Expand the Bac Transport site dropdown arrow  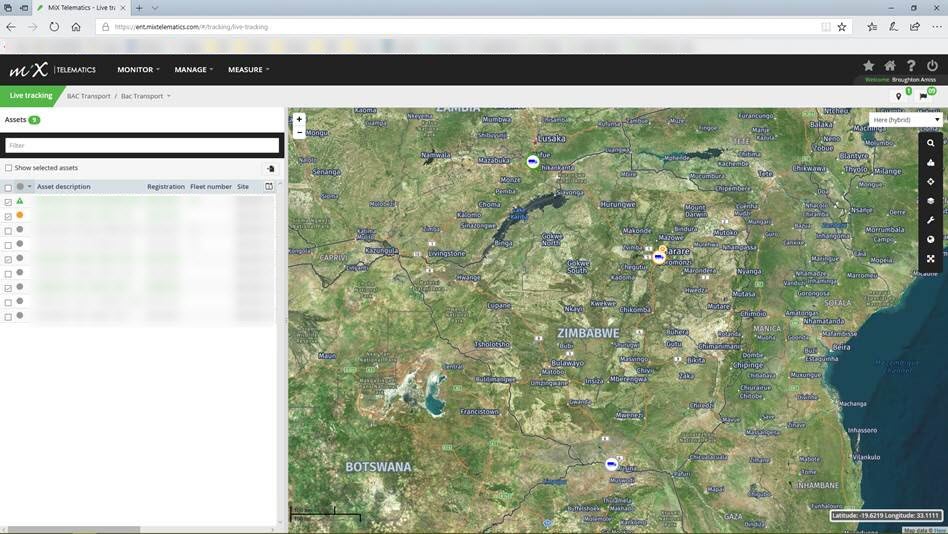(169, 96)
